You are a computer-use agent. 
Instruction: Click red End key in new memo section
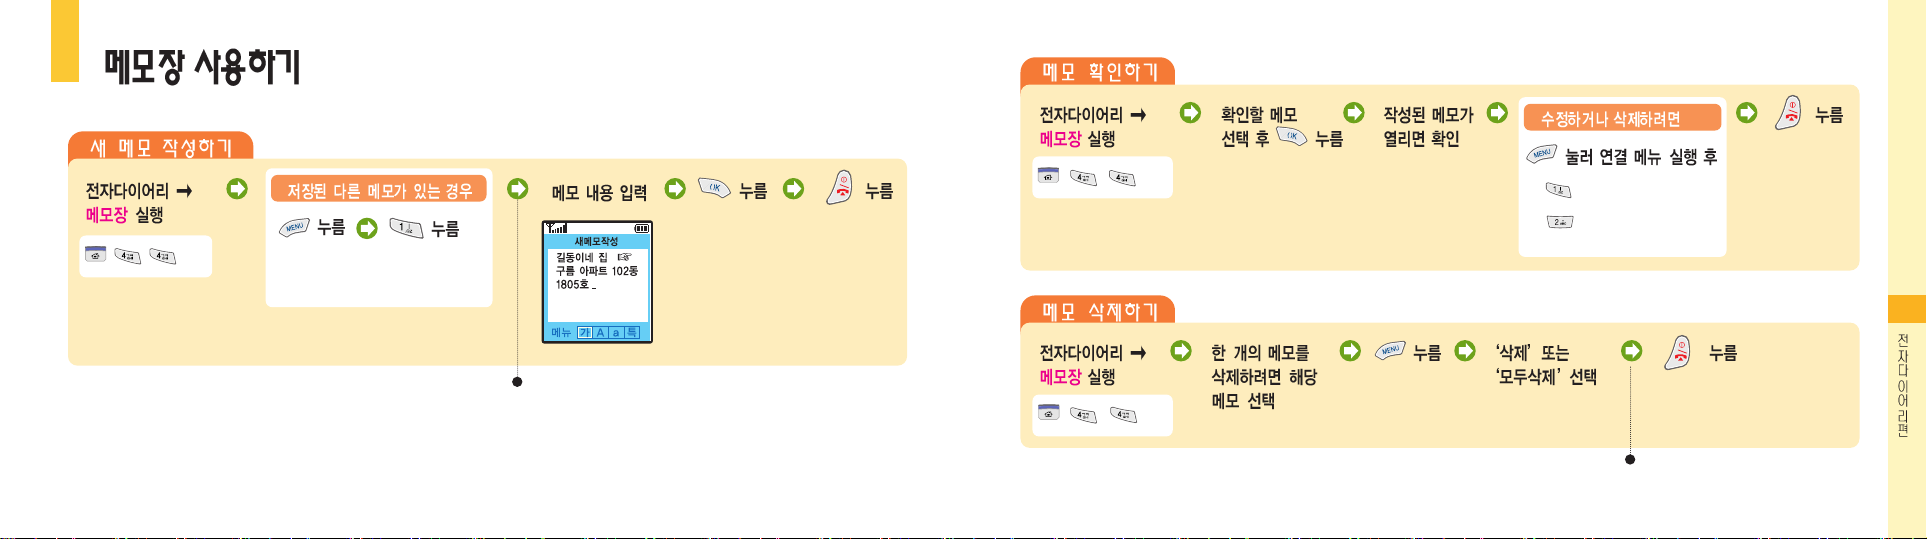(x=841, y=188)
